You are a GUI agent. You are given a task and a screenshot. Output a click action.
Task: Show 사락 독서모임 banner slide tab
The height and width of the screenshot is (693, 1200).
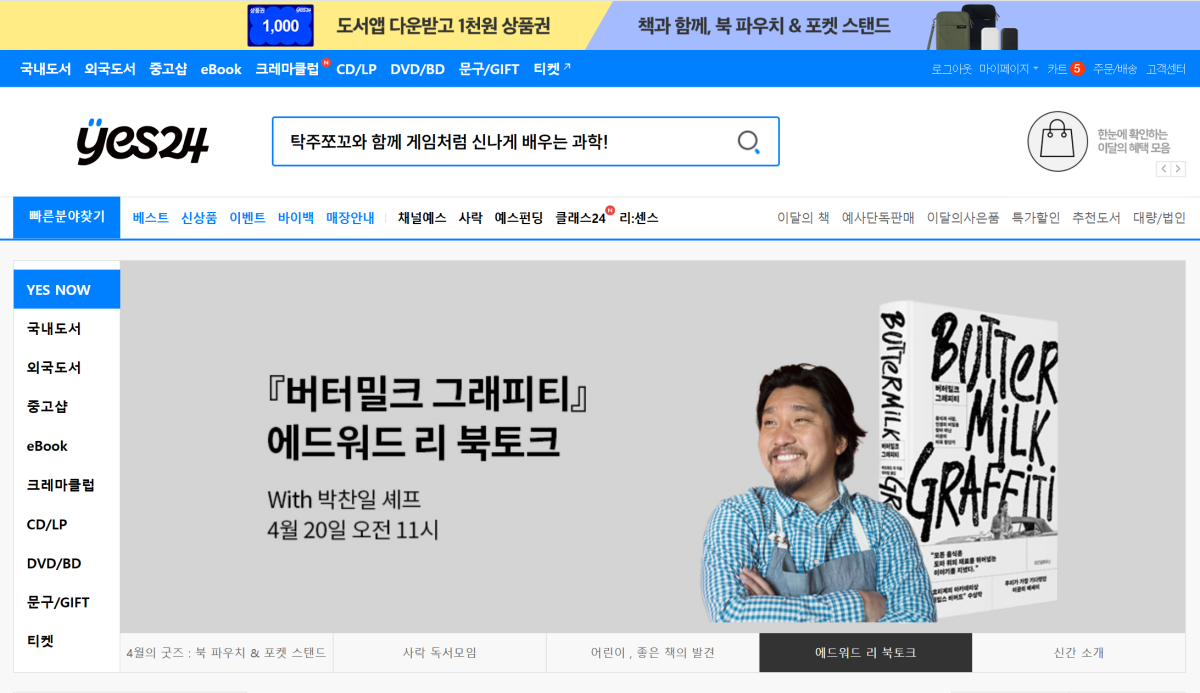tap(440, 653)
